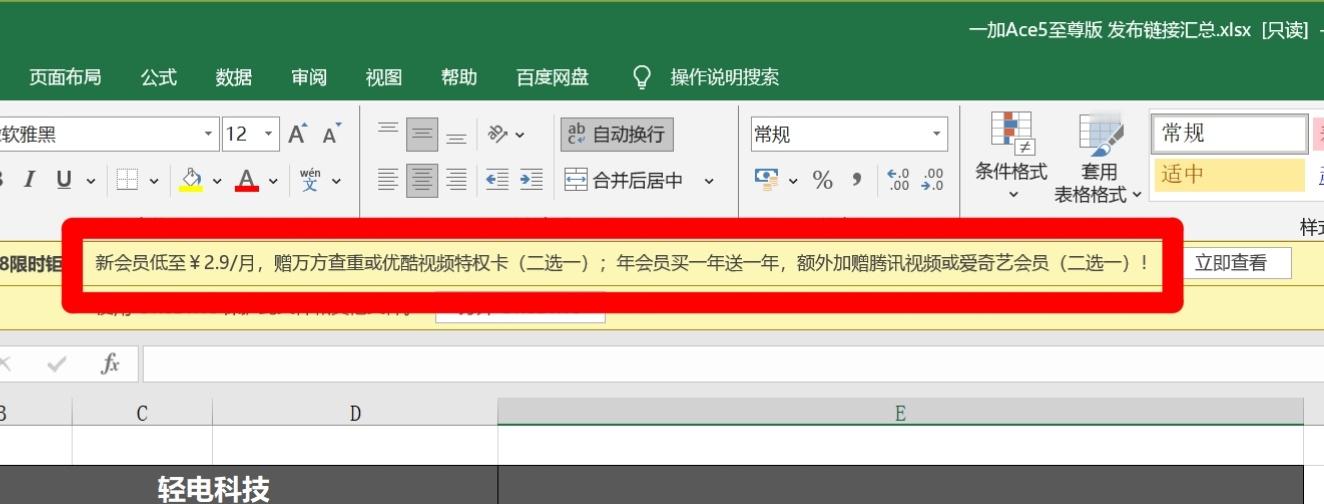Toggle center horizontal alignment

422,180
